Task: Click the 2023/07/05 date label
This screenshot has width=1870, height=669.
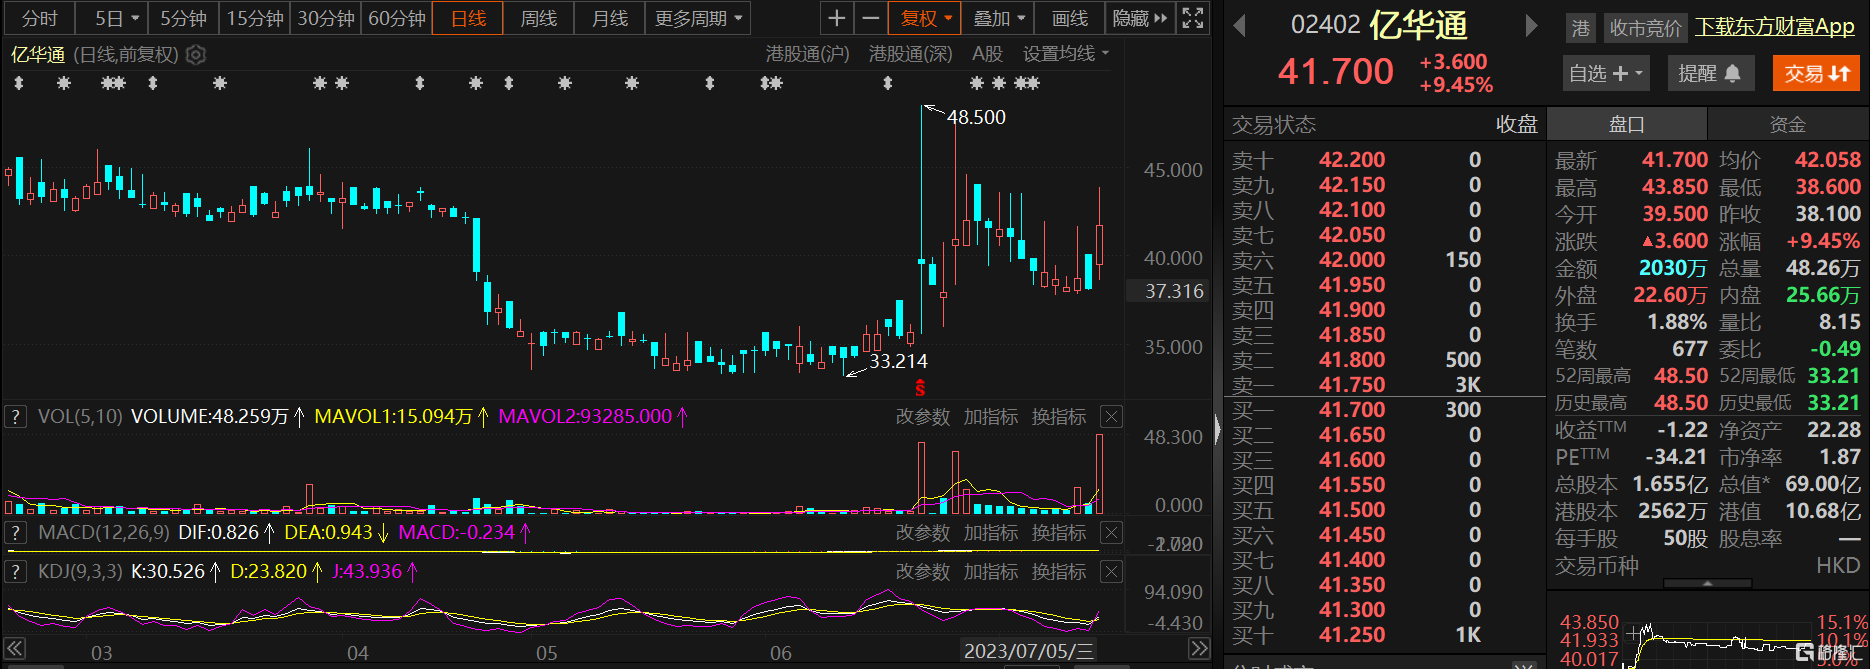Action: [1029, 651]
